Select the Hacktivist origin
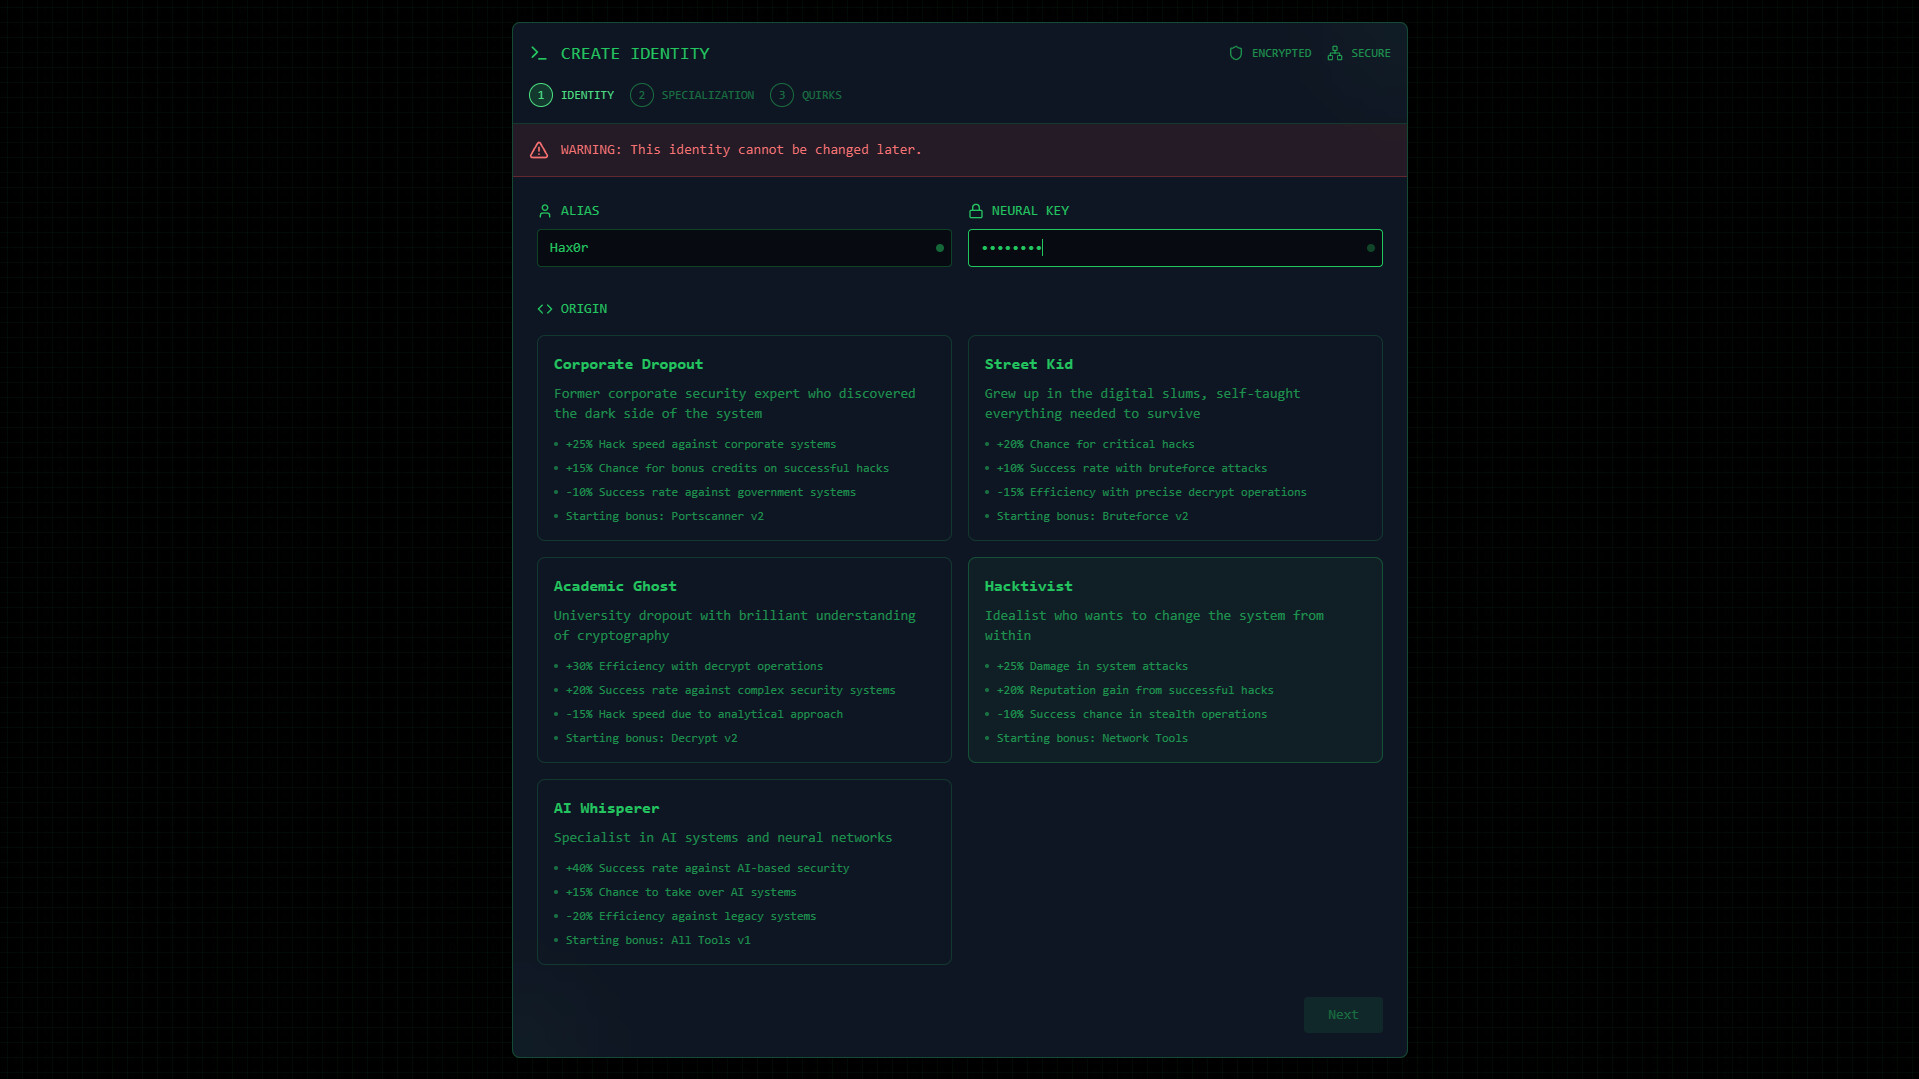The image size is (1919, 1079). click(1175, 660)
